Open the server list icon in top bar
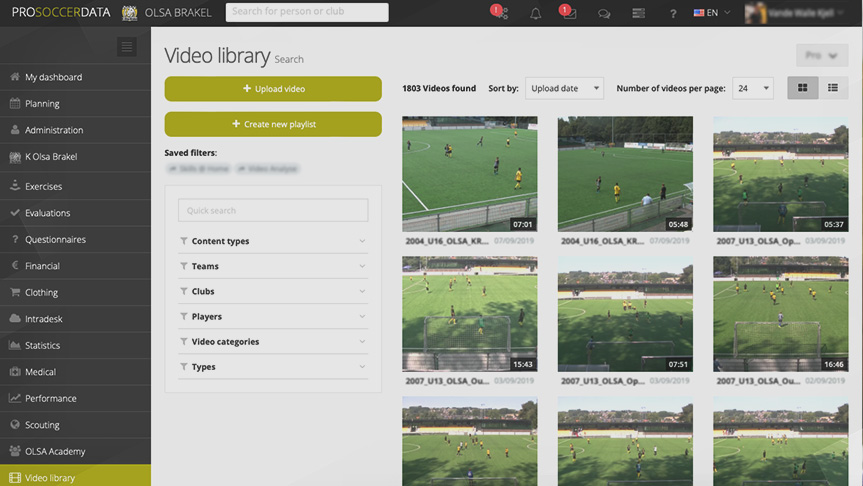 (639, 13)
